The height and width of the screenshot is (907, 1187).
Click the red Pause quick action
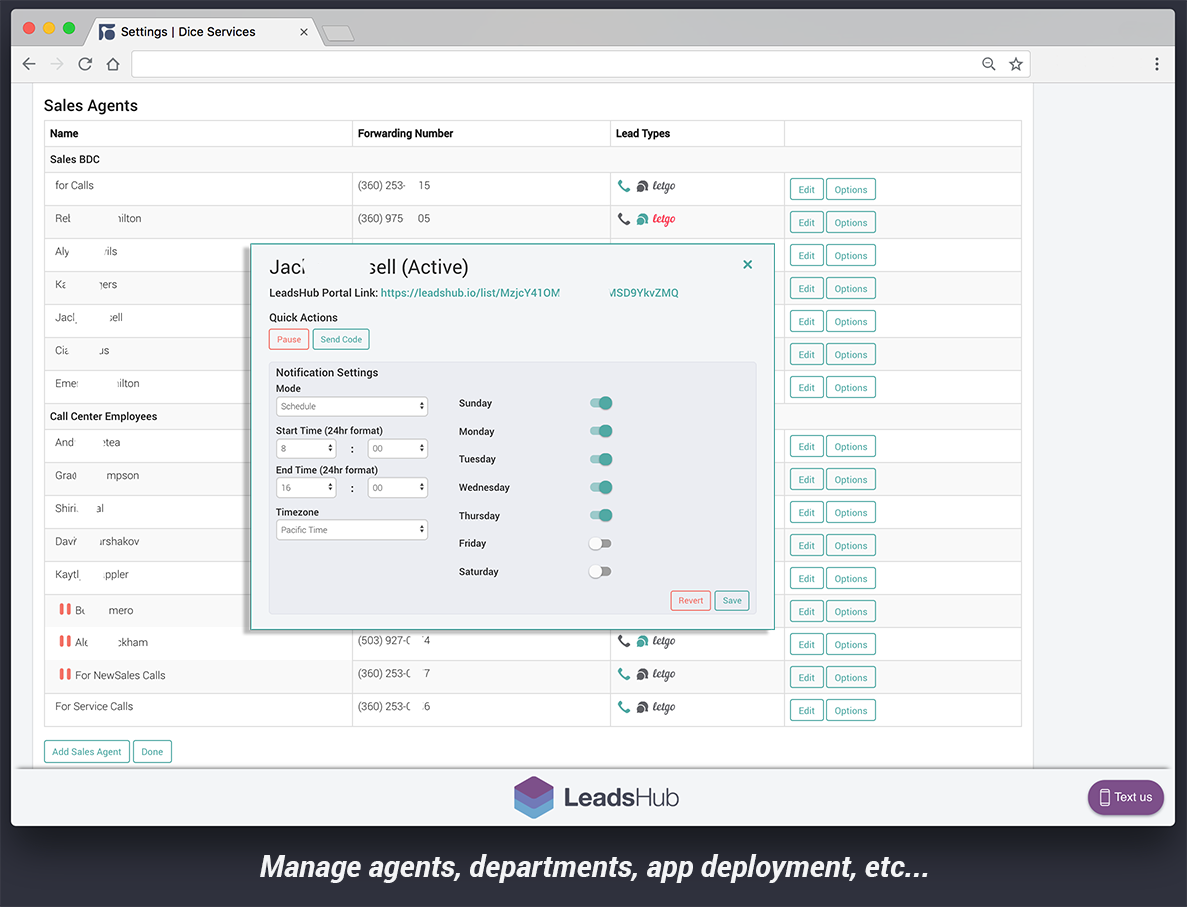click(289, 339)
